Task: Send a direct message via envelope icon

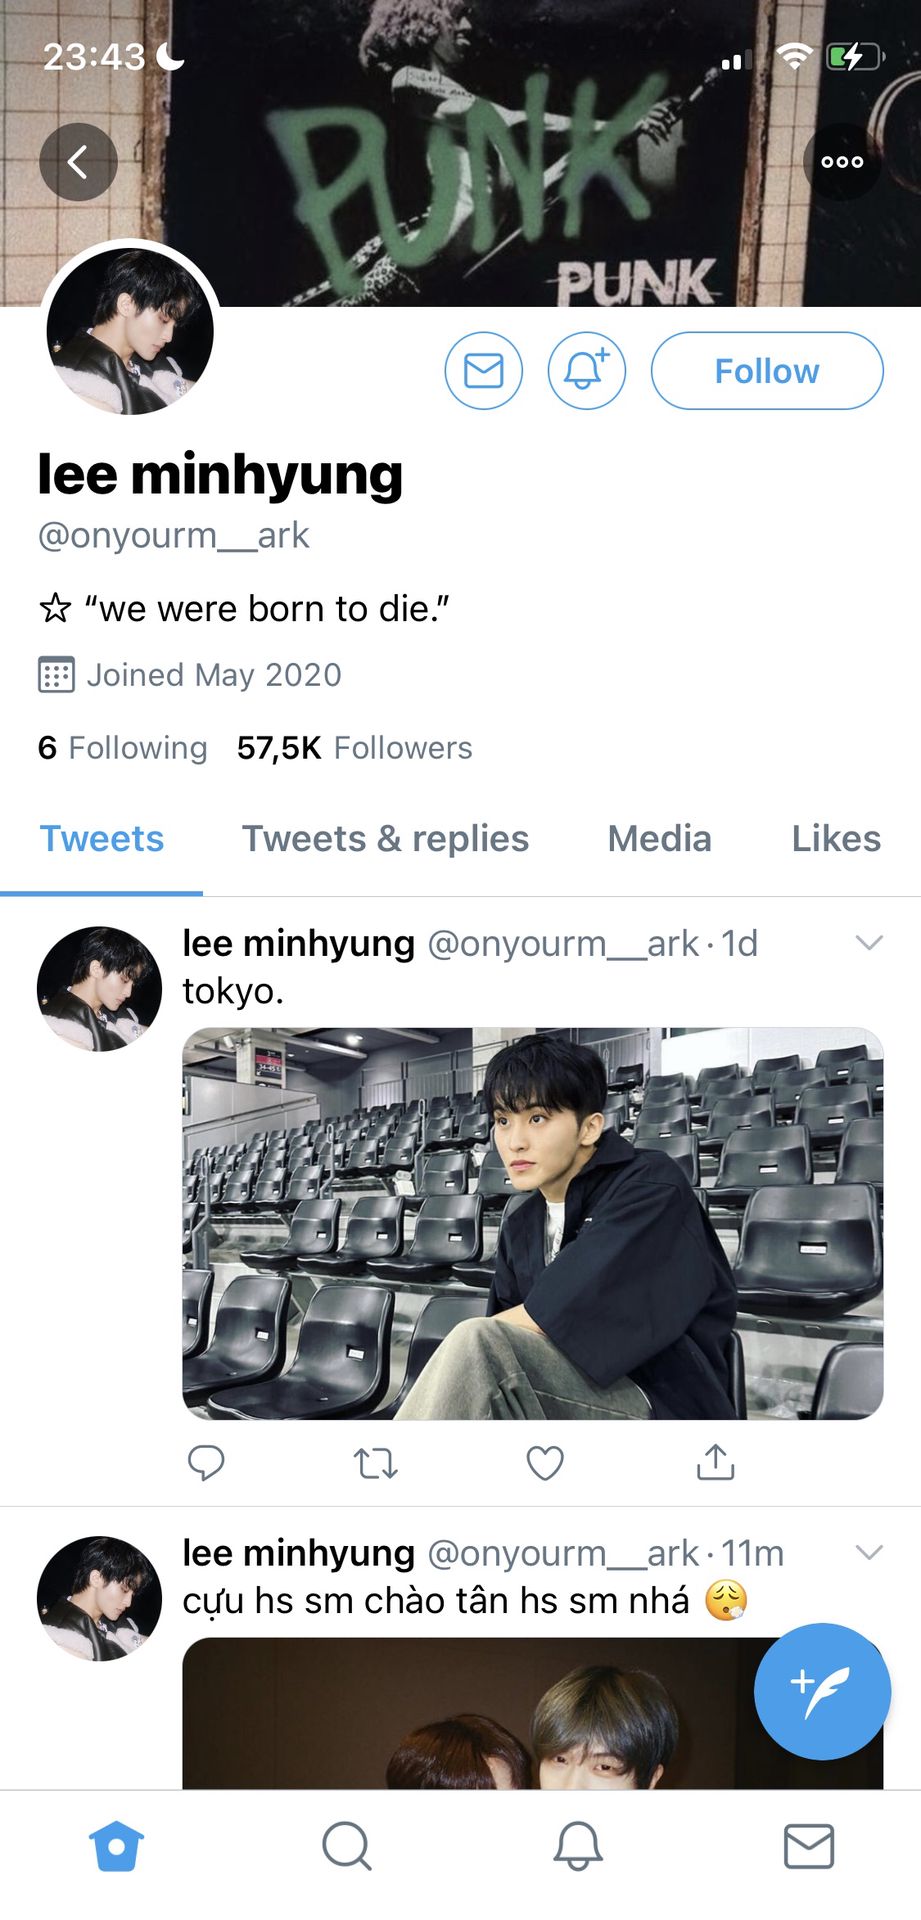Action: [484, 371]
